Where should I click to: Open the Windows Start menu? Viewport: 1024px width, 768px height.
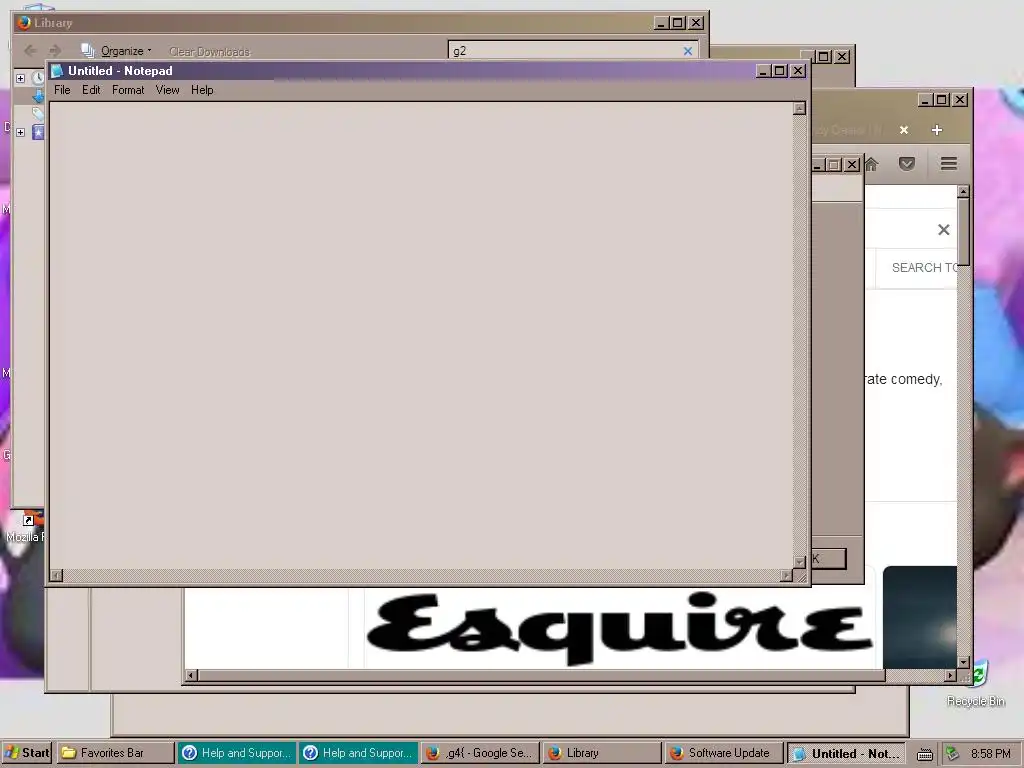(27, 753)
